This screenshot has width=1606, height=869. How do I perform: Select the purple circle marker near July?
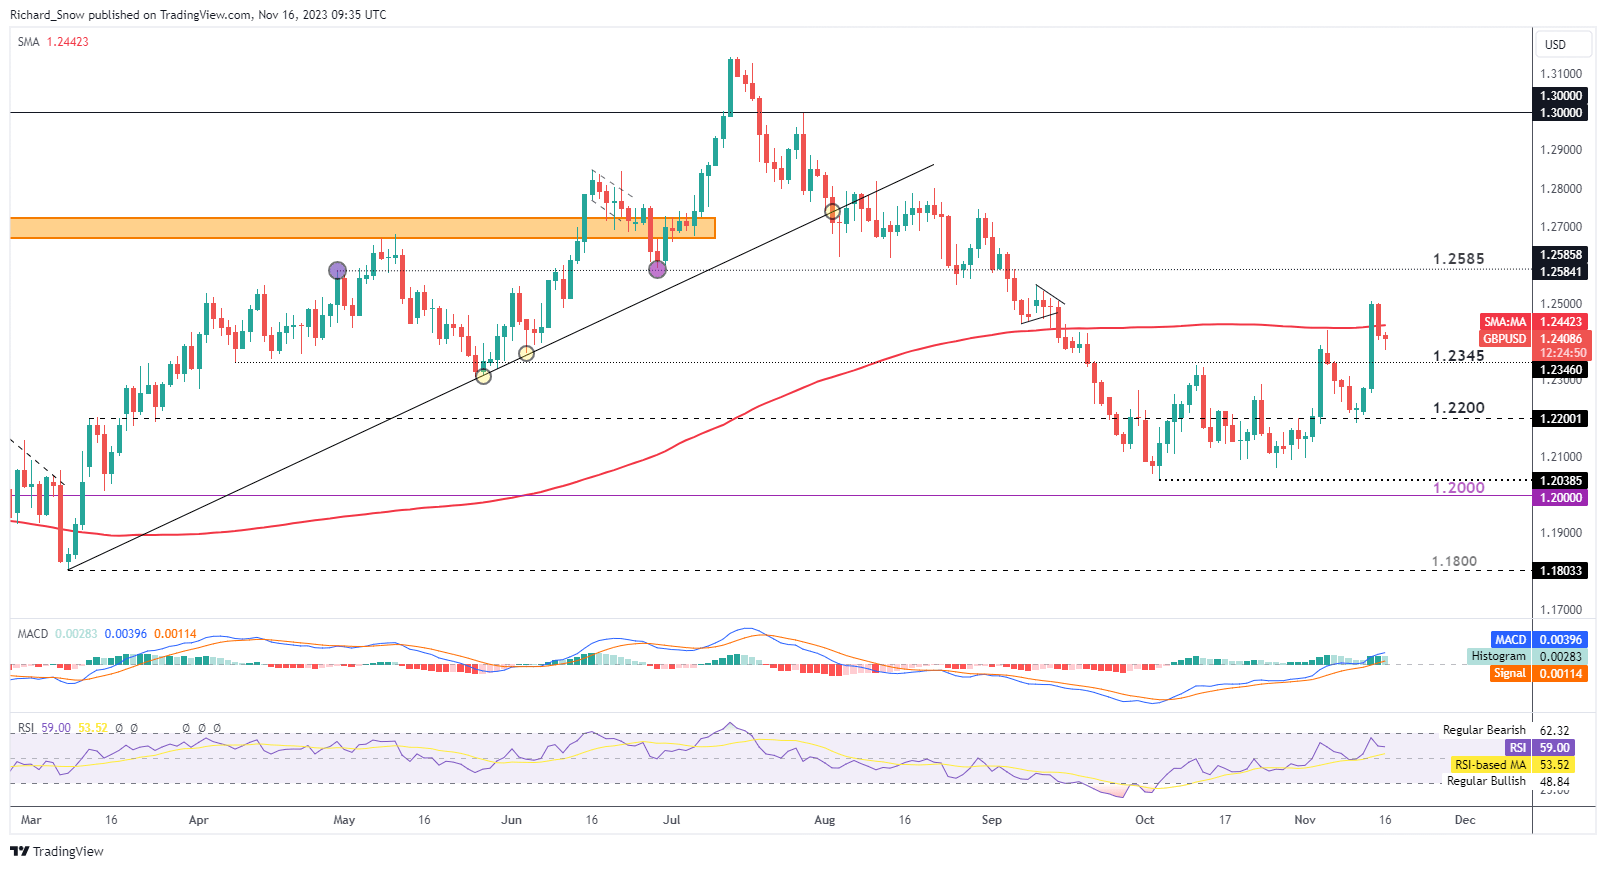[657, 269]
